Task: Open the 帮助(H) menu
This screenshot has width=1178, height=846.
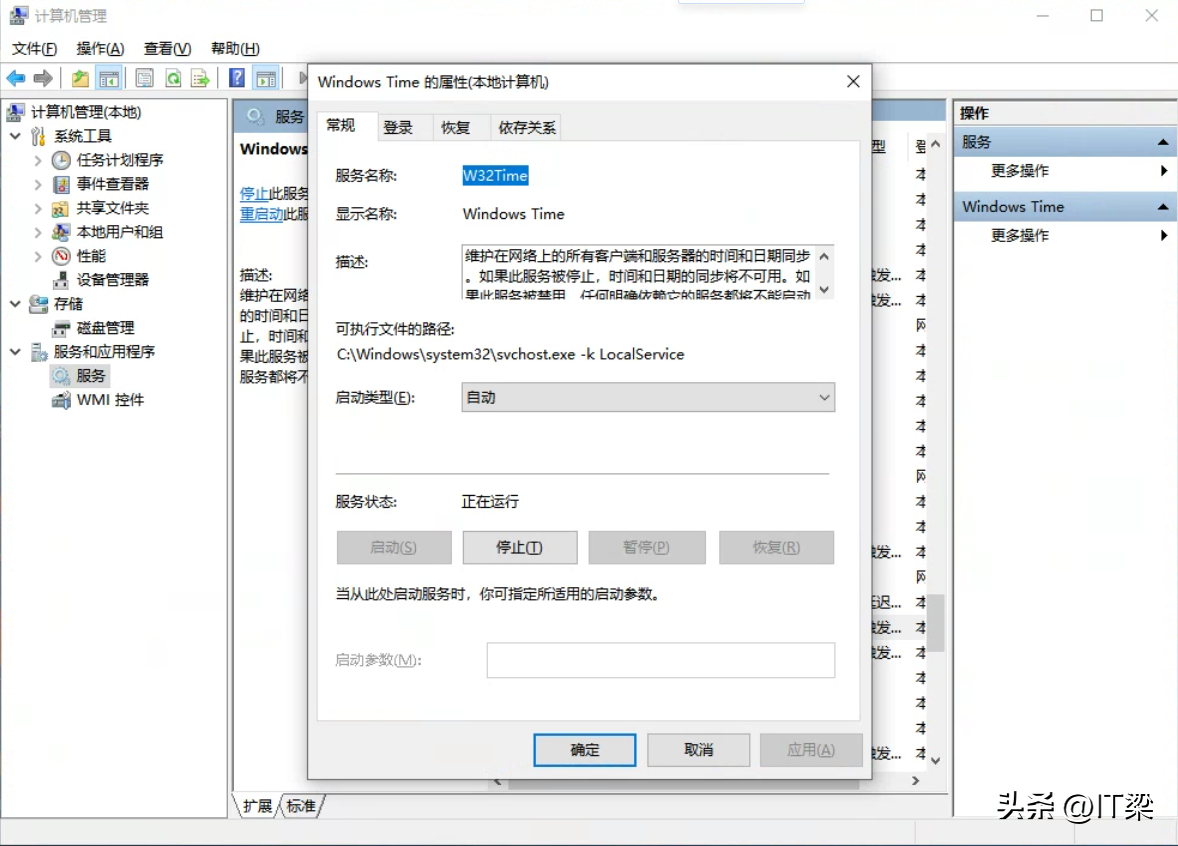Action: (x=235, y=49)
